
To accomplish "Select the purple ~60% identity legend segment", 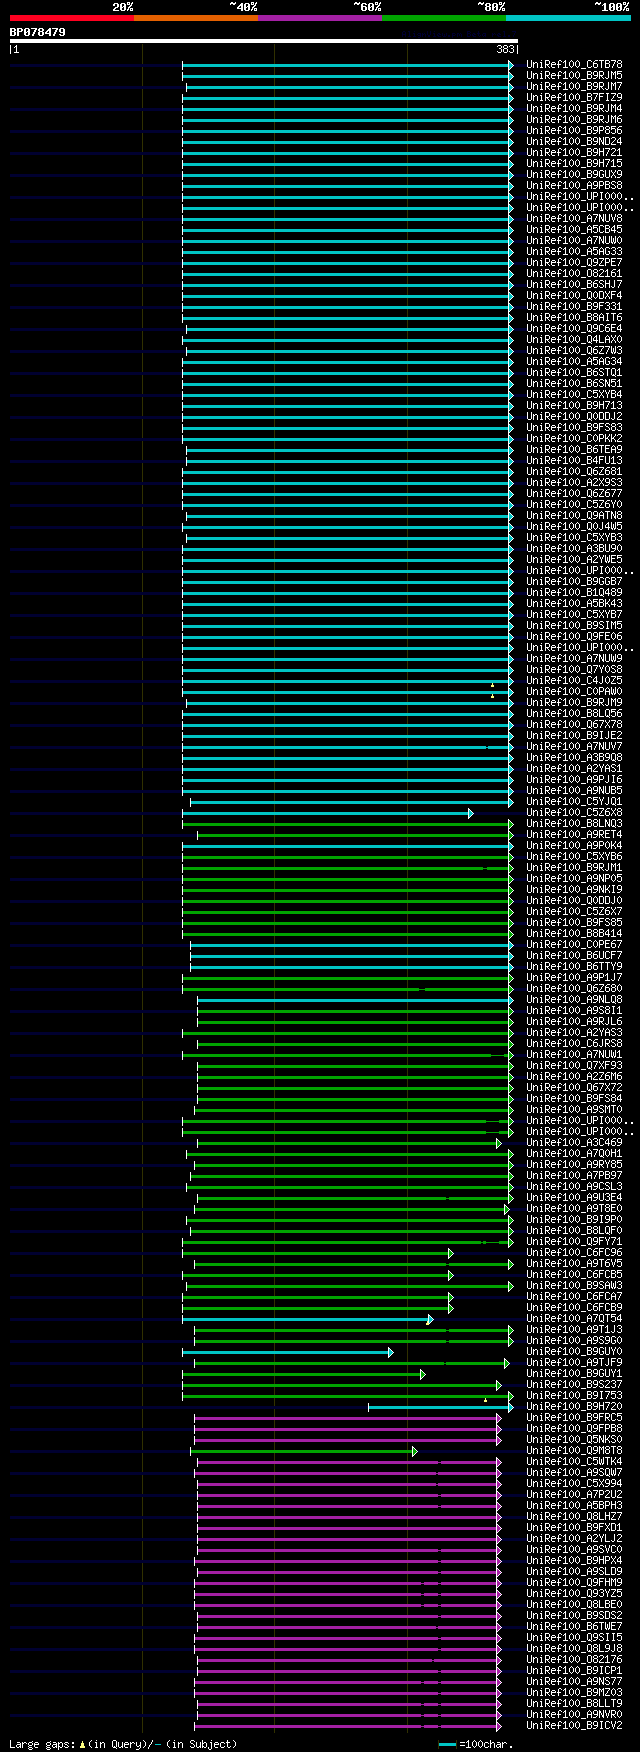I will click(x=320, y=18).
